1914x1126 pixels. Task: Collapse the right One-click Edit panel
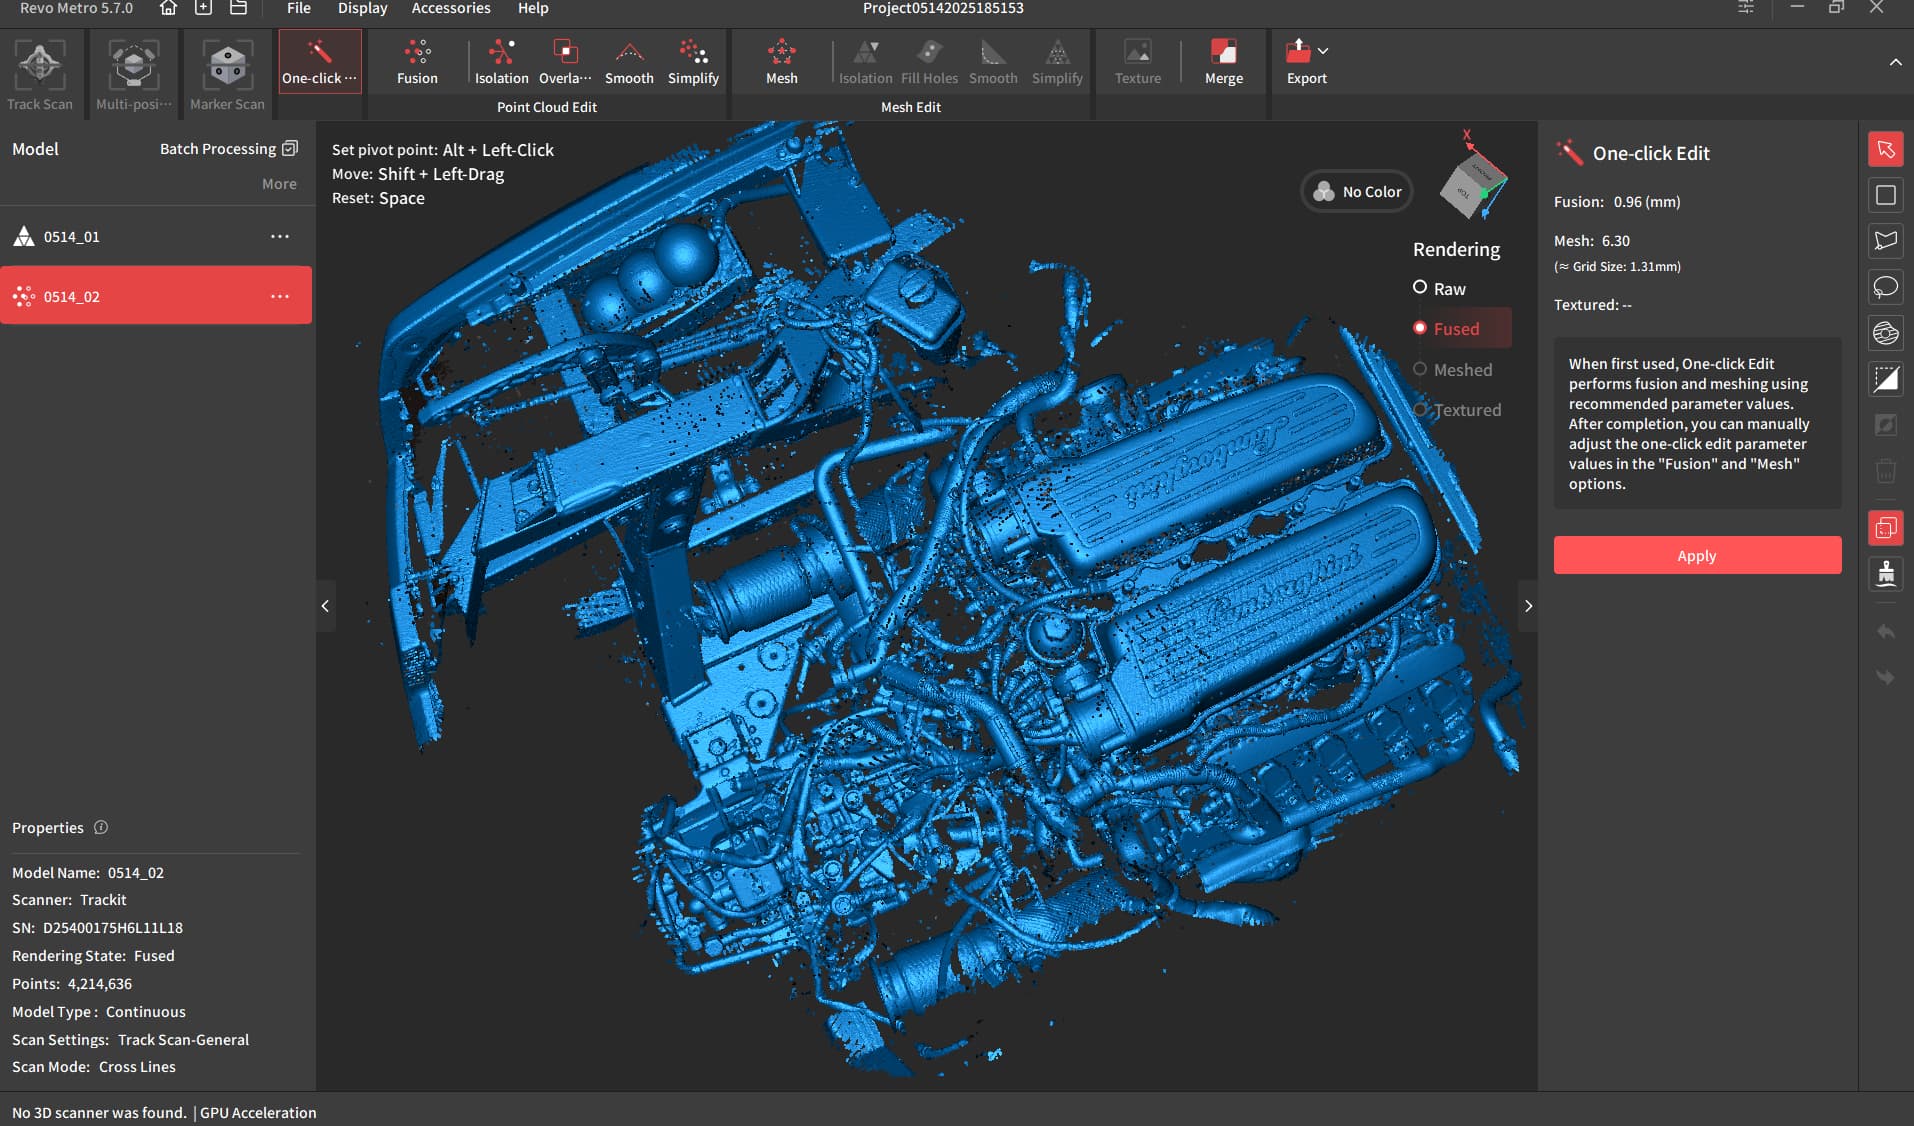pos(1528,606)
